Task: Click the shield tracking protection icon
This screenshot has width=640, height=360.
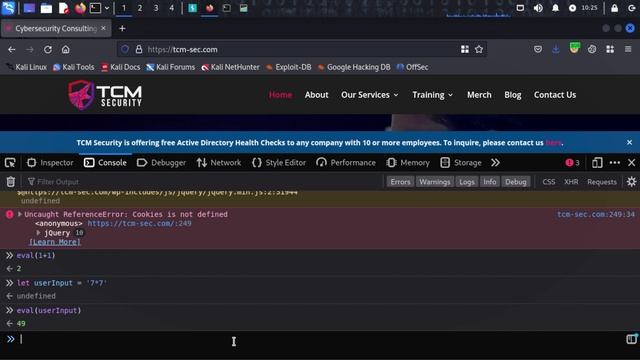Action: coord(125,49)
